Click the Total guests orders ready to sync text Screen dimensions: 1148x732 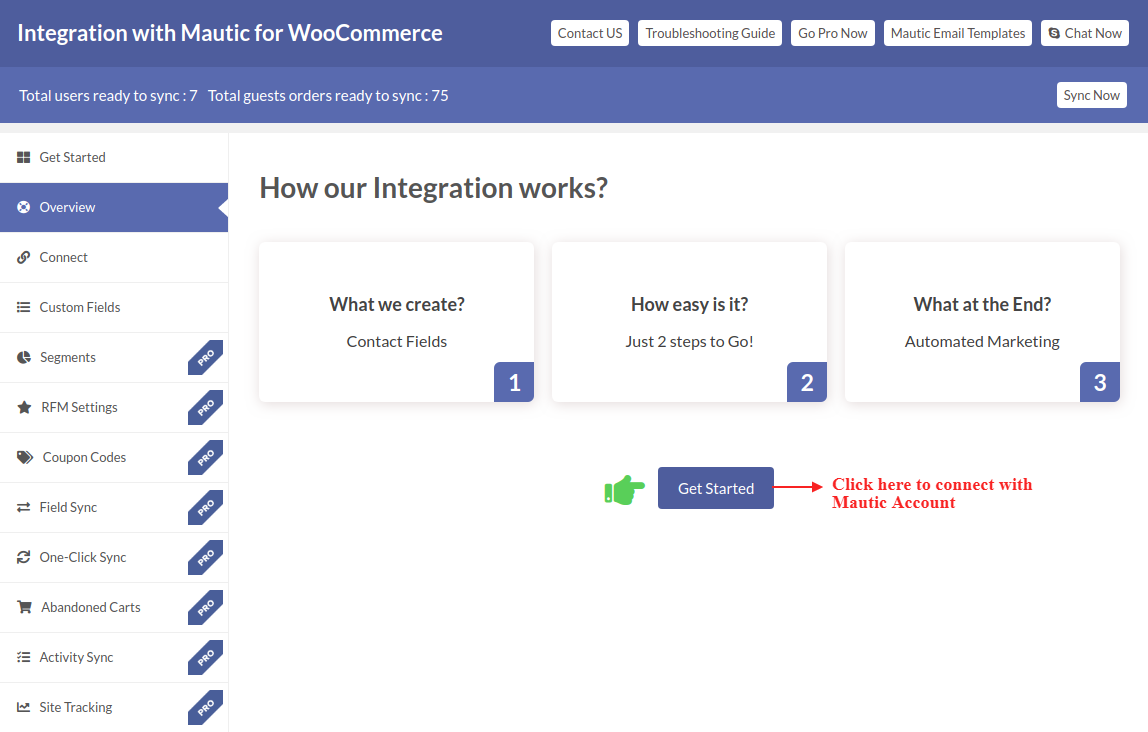point(328,96)
